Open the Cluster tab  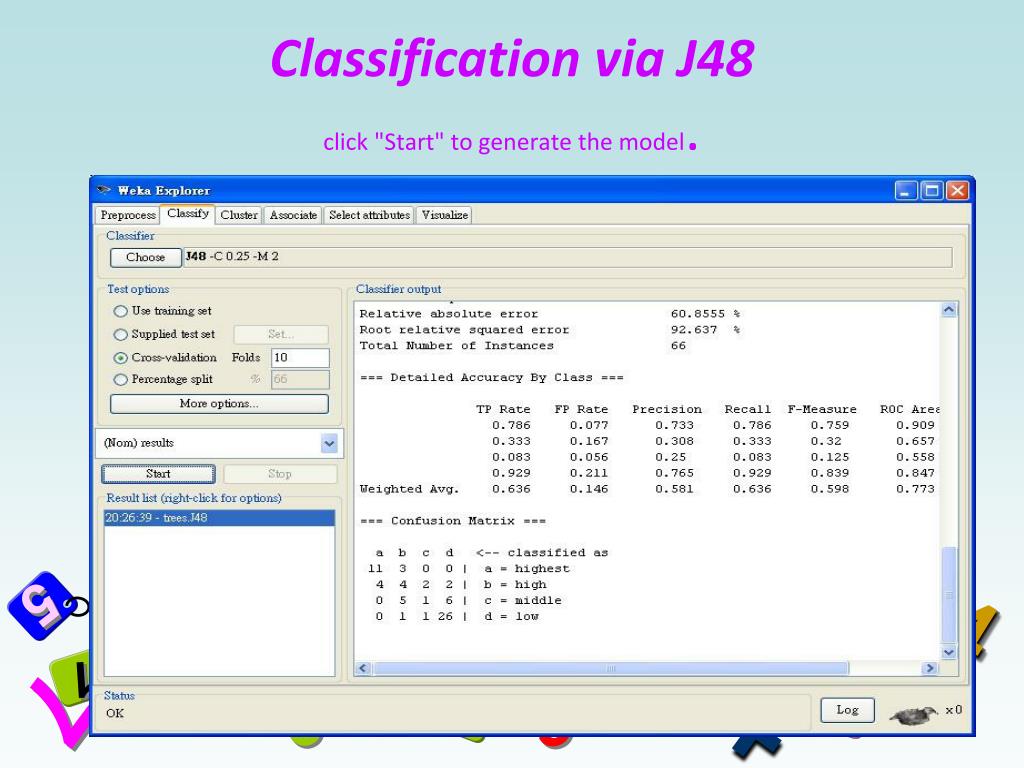click(239, 215)
